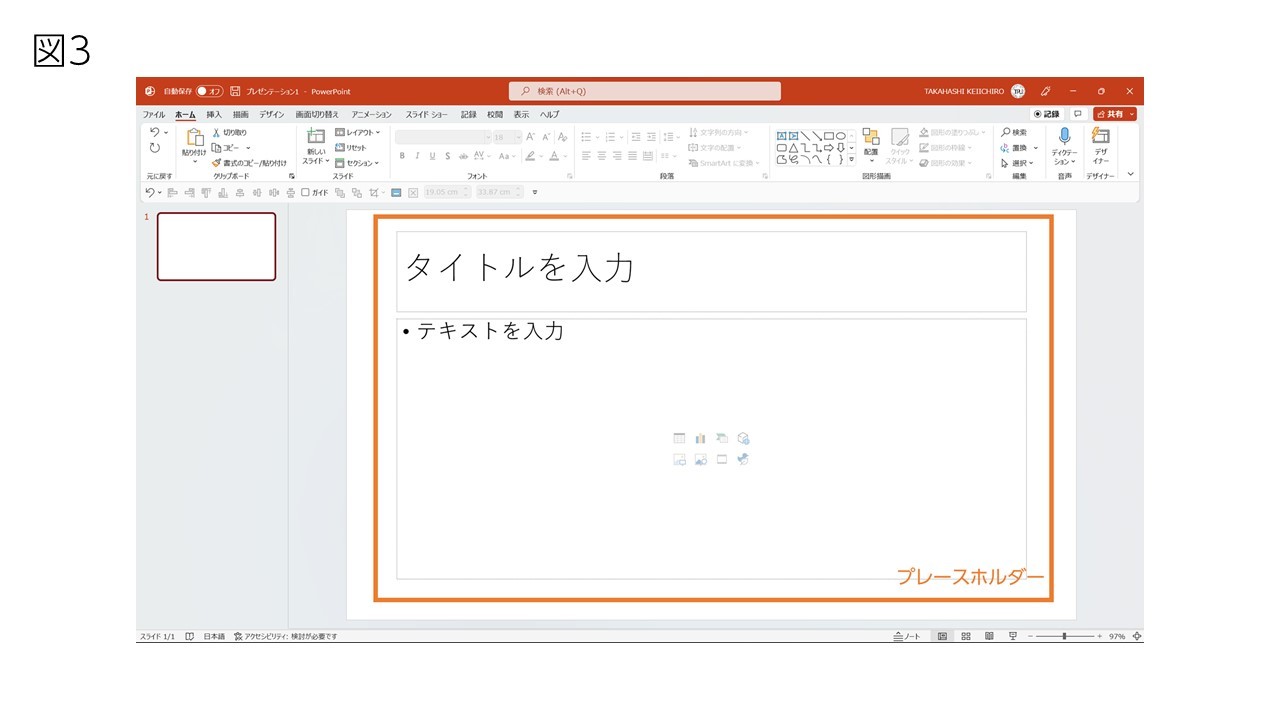Center text in paragraph group
Image resolution: width=1280 pixels, height=720 pixels.
coord(602,156)
